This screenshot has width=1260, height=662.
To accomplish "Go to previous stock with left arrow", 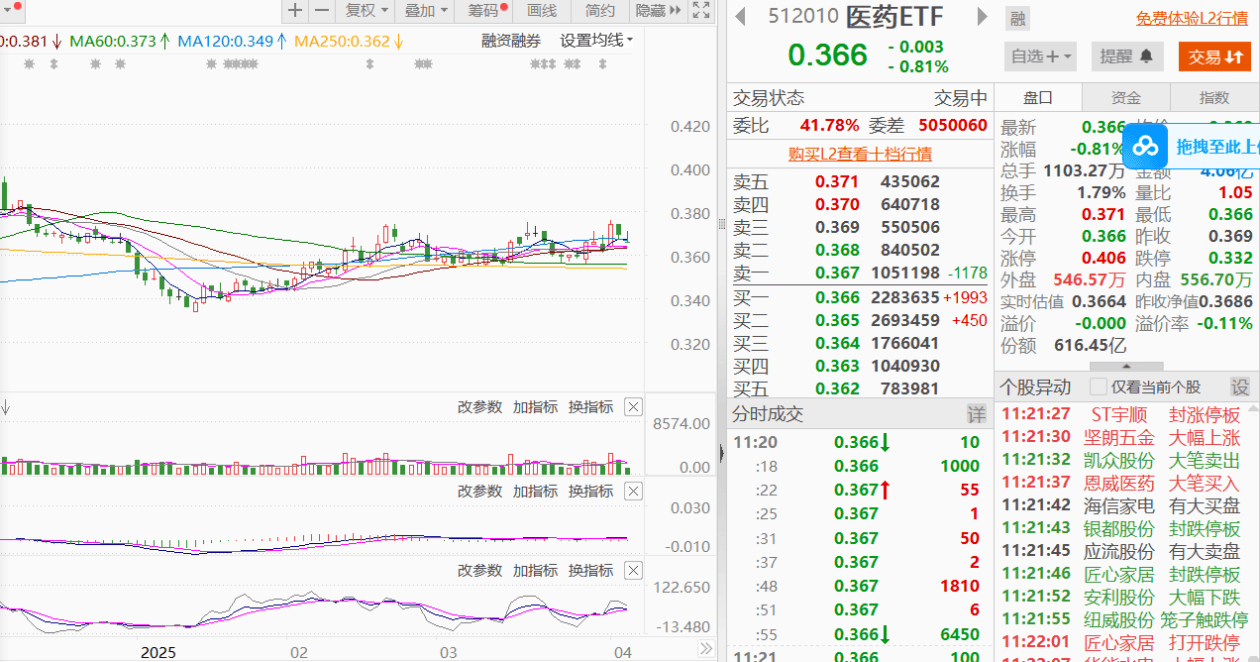I will pyautogui.click(x=741, y=17).
